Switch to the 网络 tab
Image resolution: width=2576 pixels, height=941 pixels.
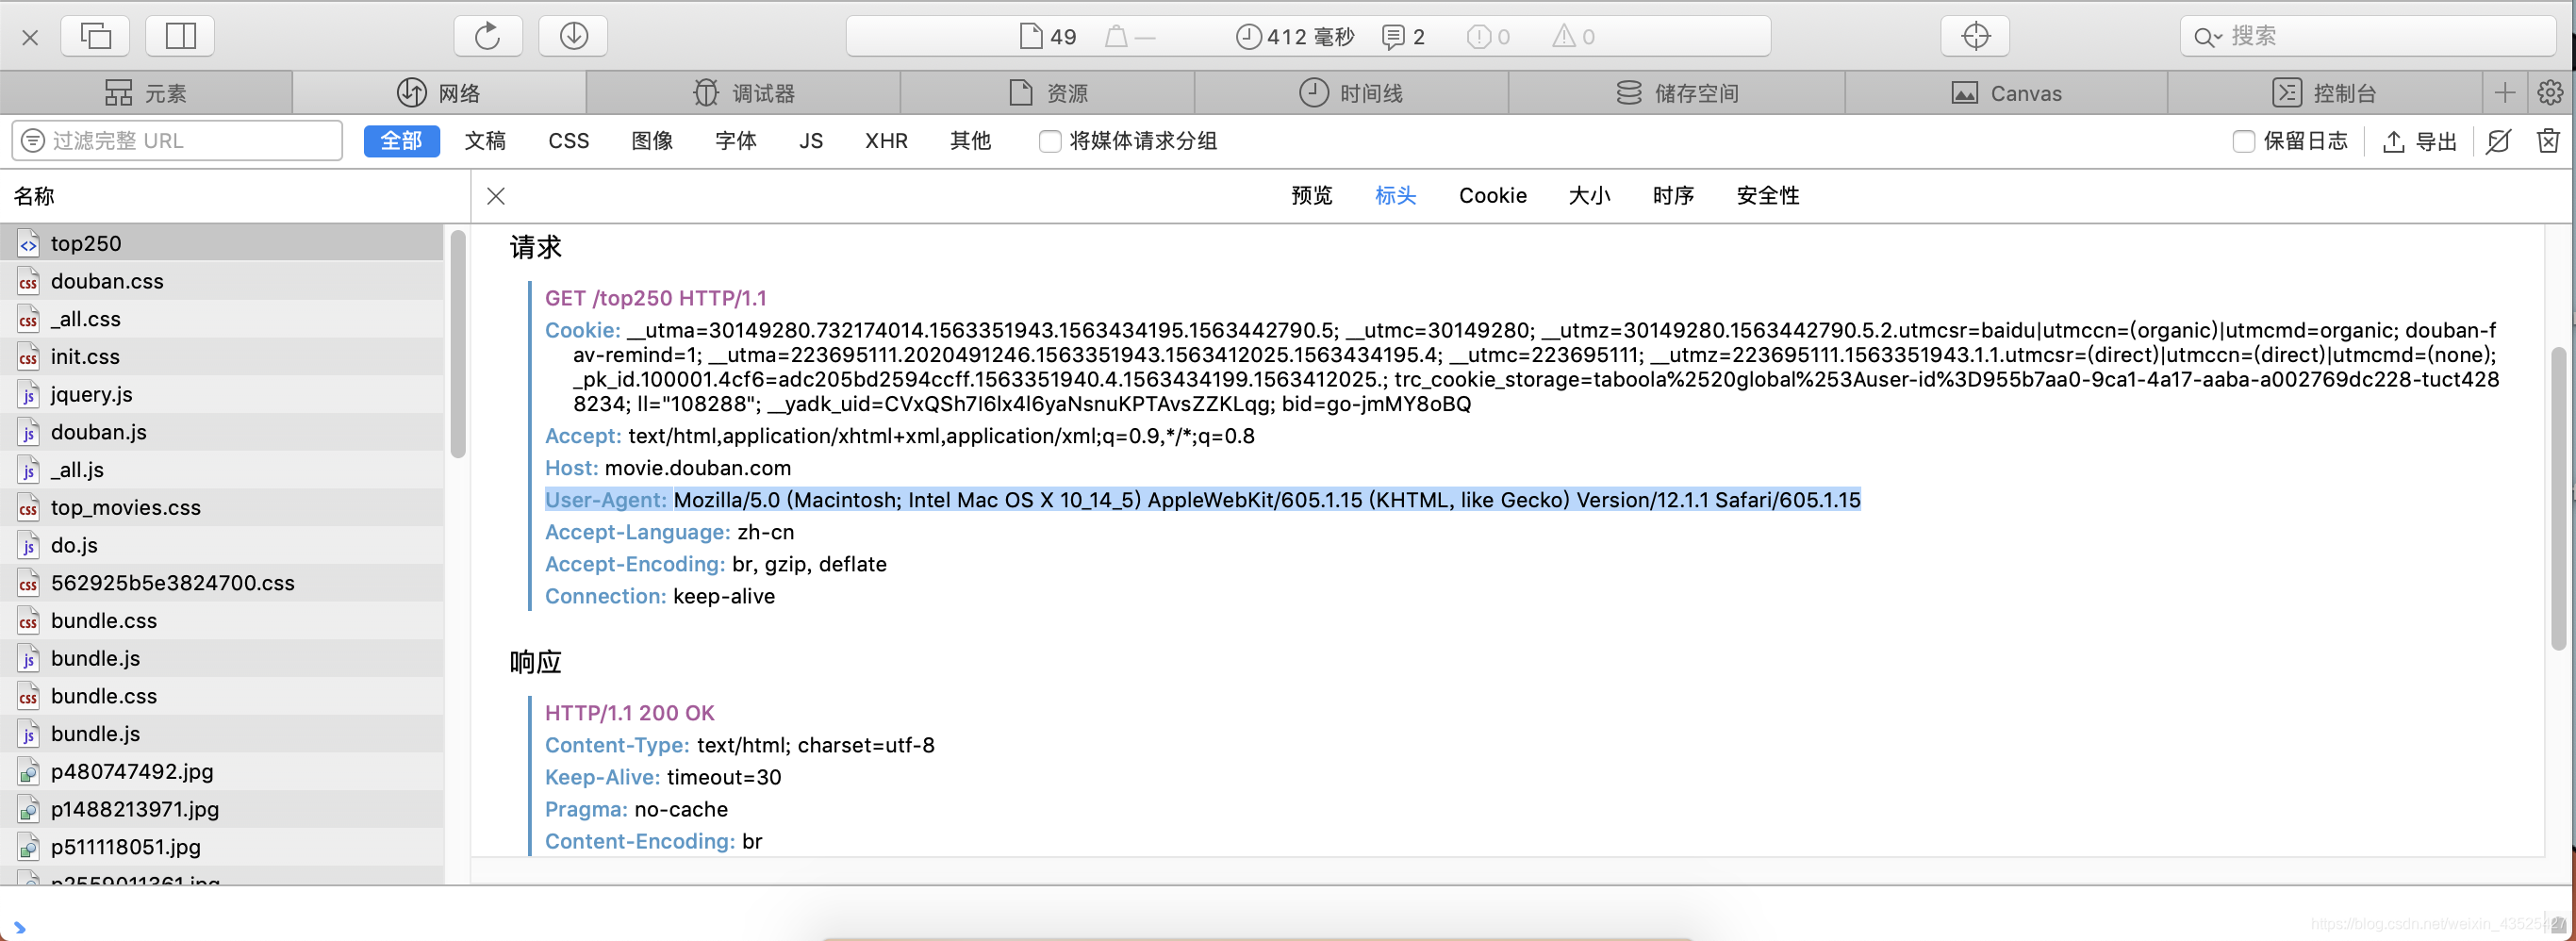pyautogui.click(x=439, y=93)
